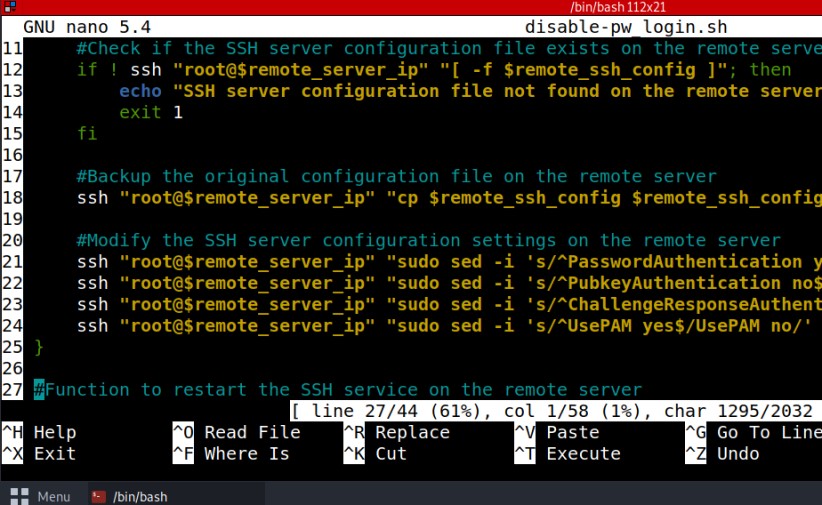Select the ^T Execute shortcut

click(x=566, y=453)
